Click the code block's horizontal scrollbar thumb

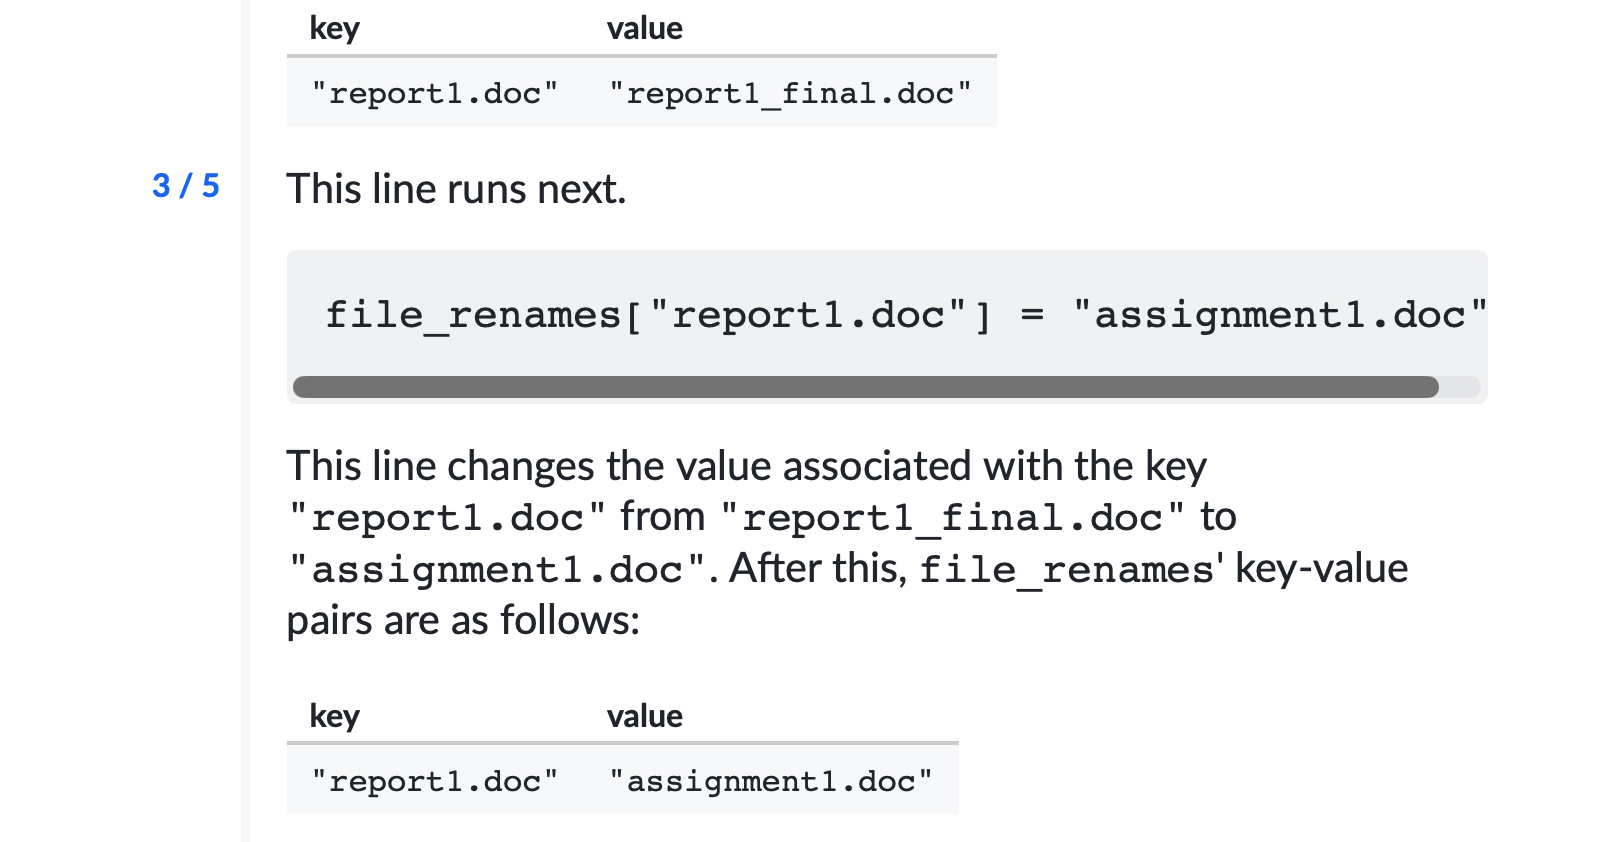[x=865, y=387]
